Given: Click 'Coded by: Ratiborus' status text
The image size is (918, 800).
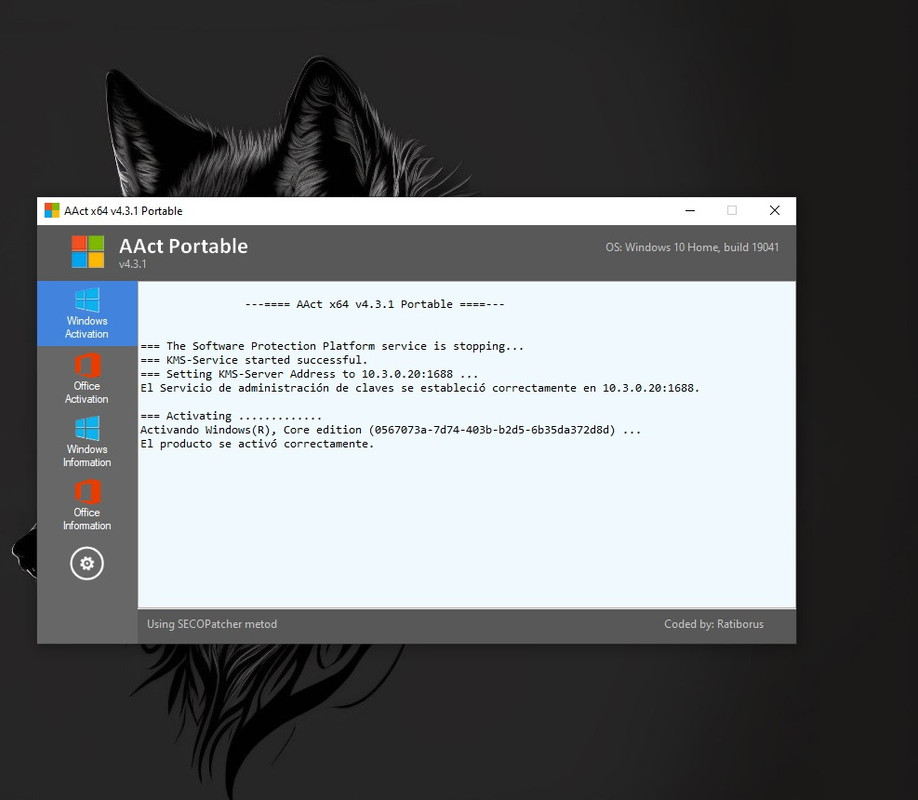Looking at the screenshot, I should 714,624.
